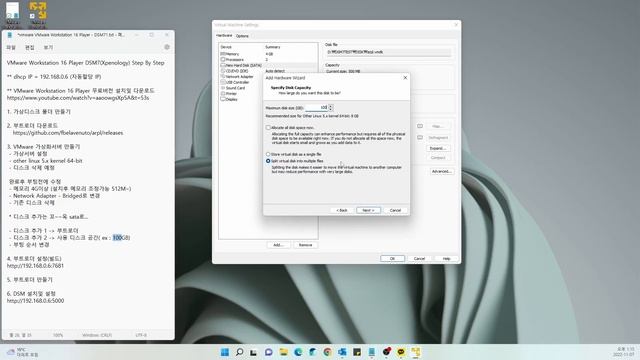Viewport: 640px width, 360px height.
Task: Click UTF-8 encoding in status bar
Action: (141, 335)
